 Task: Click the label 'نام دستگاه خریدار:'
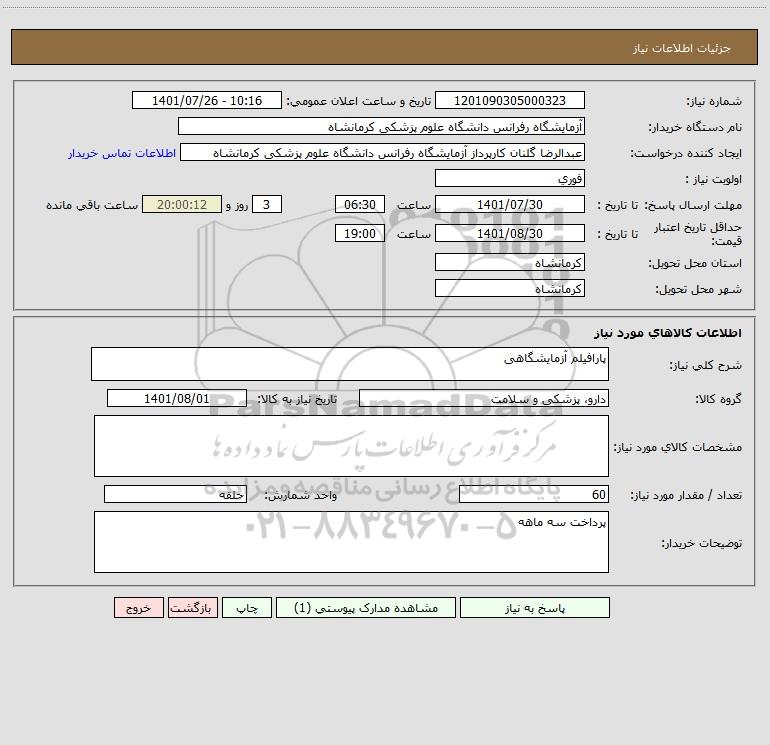(695, 127)
